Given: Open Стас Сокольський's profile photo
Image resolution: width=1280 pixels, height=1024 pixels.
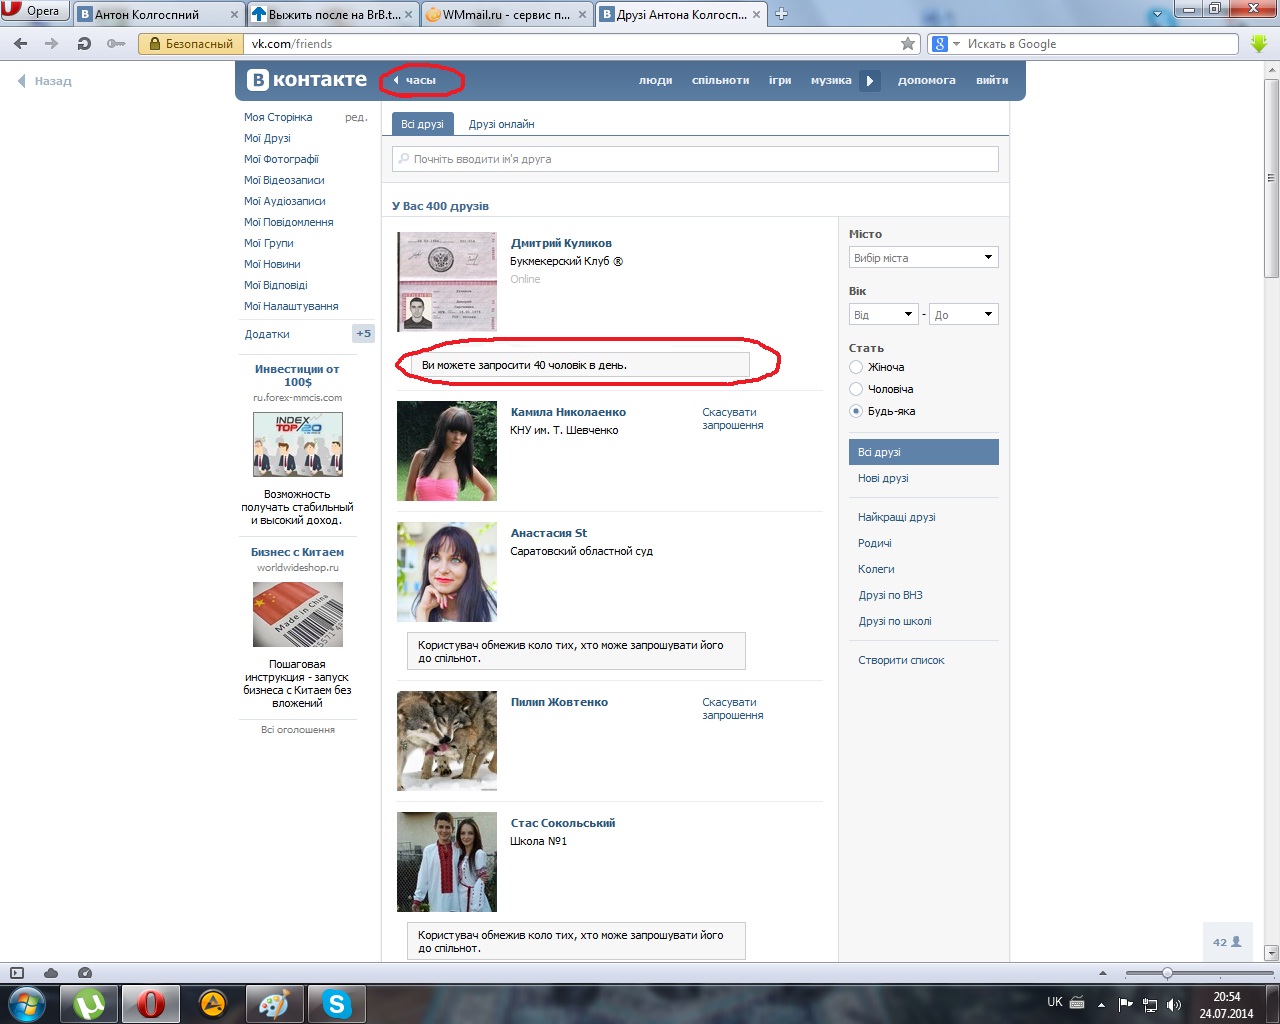Looking at the screenshot, I should click(x=447, y=862).
